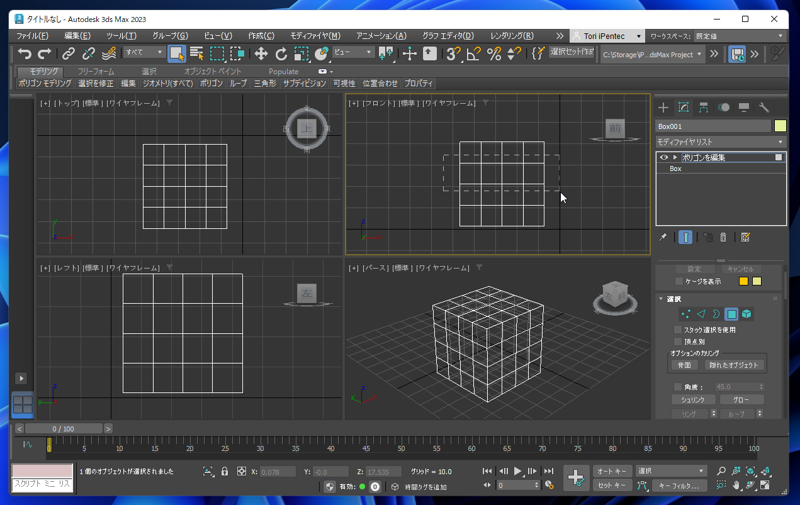Click the Bind to Space Warp icon
This screenshot has height=505, width=800.
[109, 54]
